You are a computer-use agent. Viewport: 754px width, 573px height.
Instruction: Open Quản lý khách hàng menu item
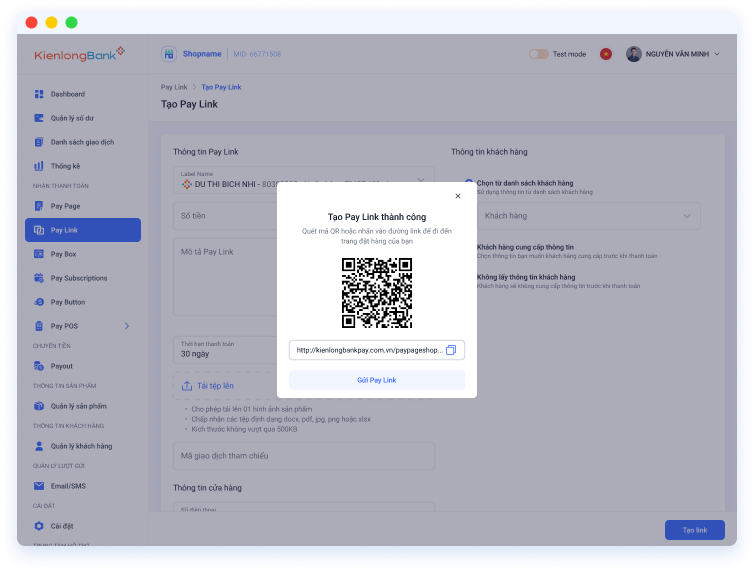tap(83, 446)
